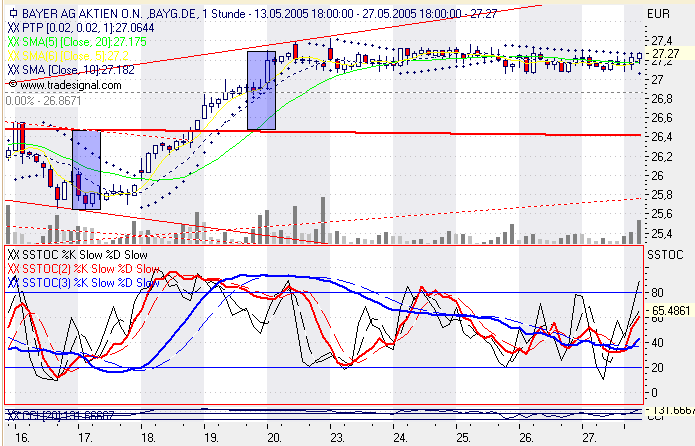695x446 pixels.
Task: Click the blue legend icon beside SSTOC(3)
Action: [14, 282]
